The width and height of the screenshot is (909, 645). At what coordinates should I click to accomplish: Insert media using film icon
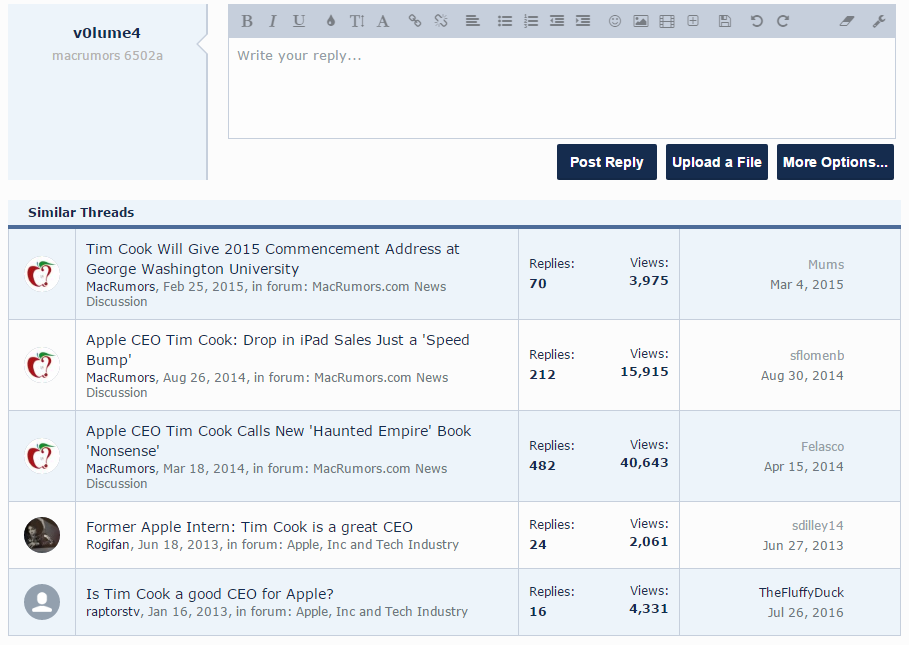(x=667, y=21)
